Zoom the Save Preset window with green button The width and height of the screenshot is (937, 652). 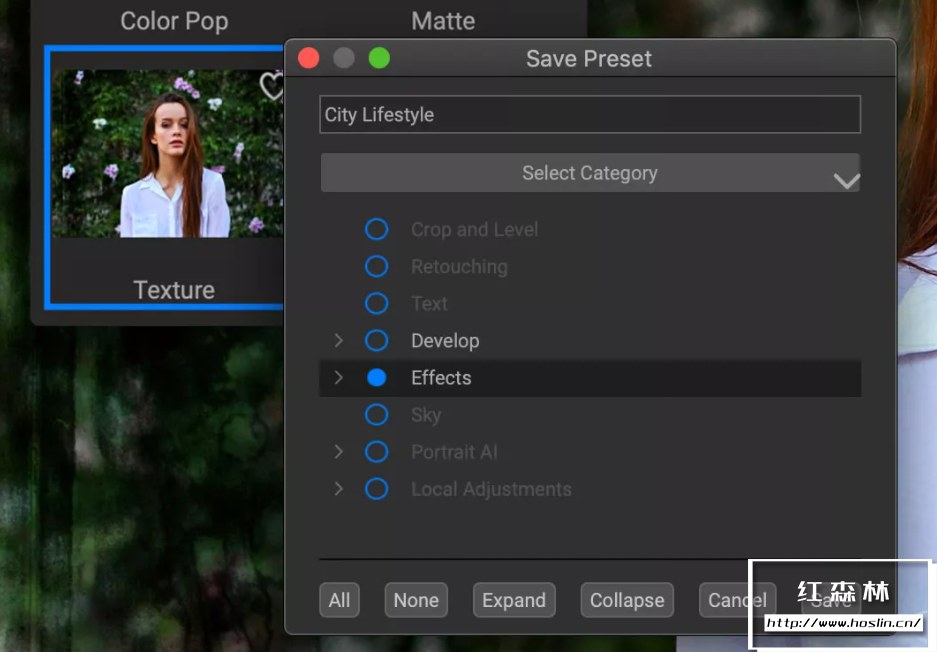click(379, 58)
